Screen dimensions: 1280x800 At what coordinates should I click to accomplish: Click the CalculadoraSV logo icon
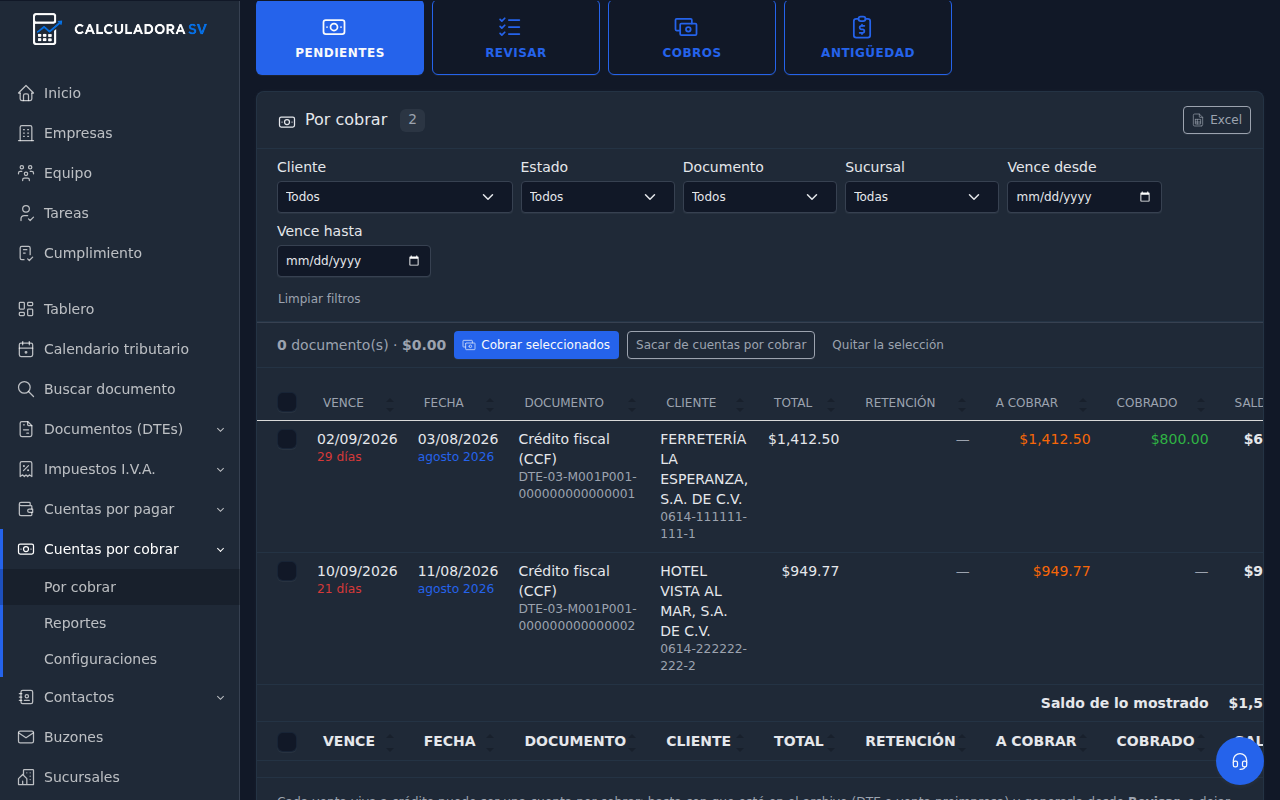[46, 29]
